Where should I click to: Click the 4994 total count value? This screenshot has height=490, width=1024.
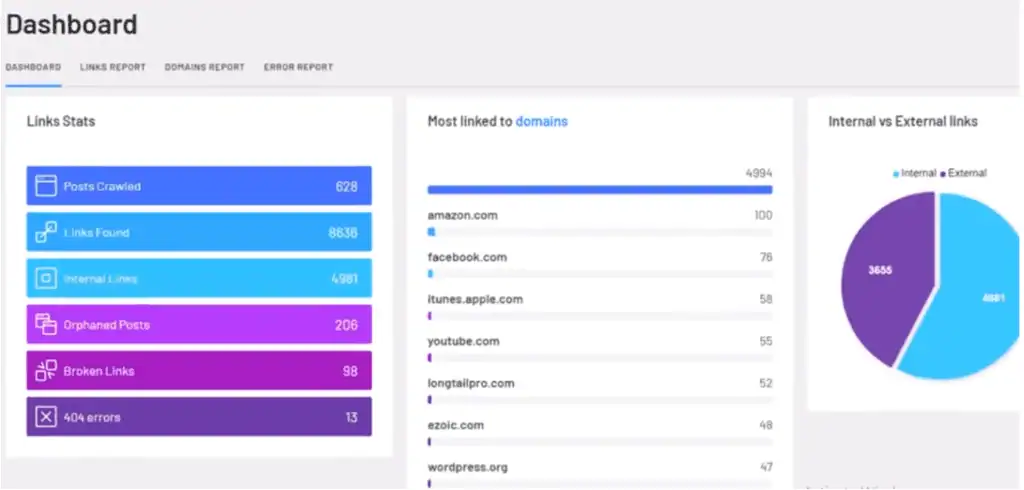(759, 173)
